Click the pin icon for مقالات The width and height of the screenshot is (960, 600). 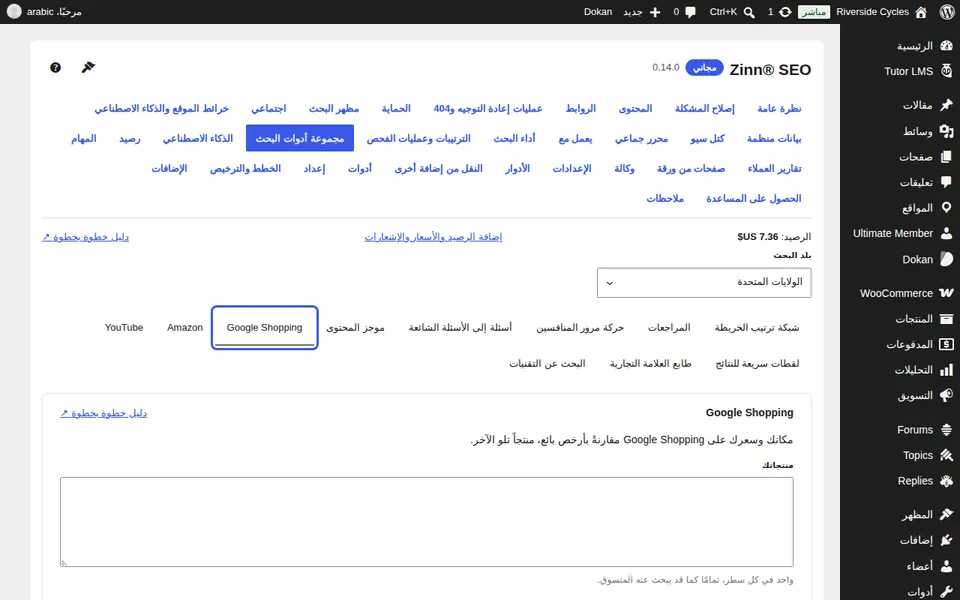tap(947, 105)
